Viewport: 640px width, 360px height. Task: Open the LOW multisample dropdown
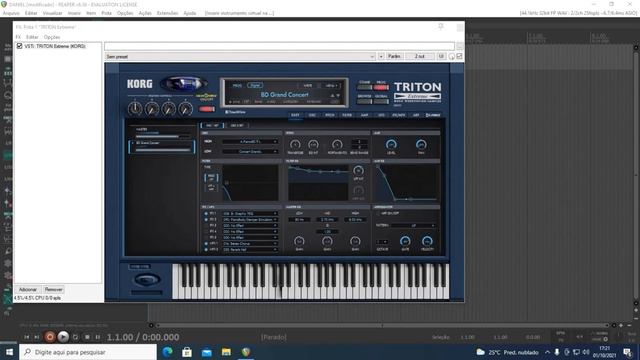(x=250, y=151)
